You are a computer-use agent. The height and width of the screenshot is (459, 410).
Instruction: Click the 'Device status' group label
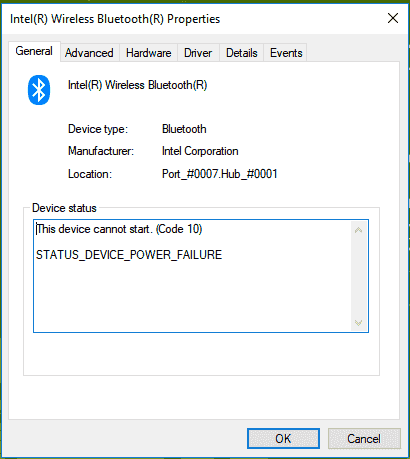click(64, 208)
